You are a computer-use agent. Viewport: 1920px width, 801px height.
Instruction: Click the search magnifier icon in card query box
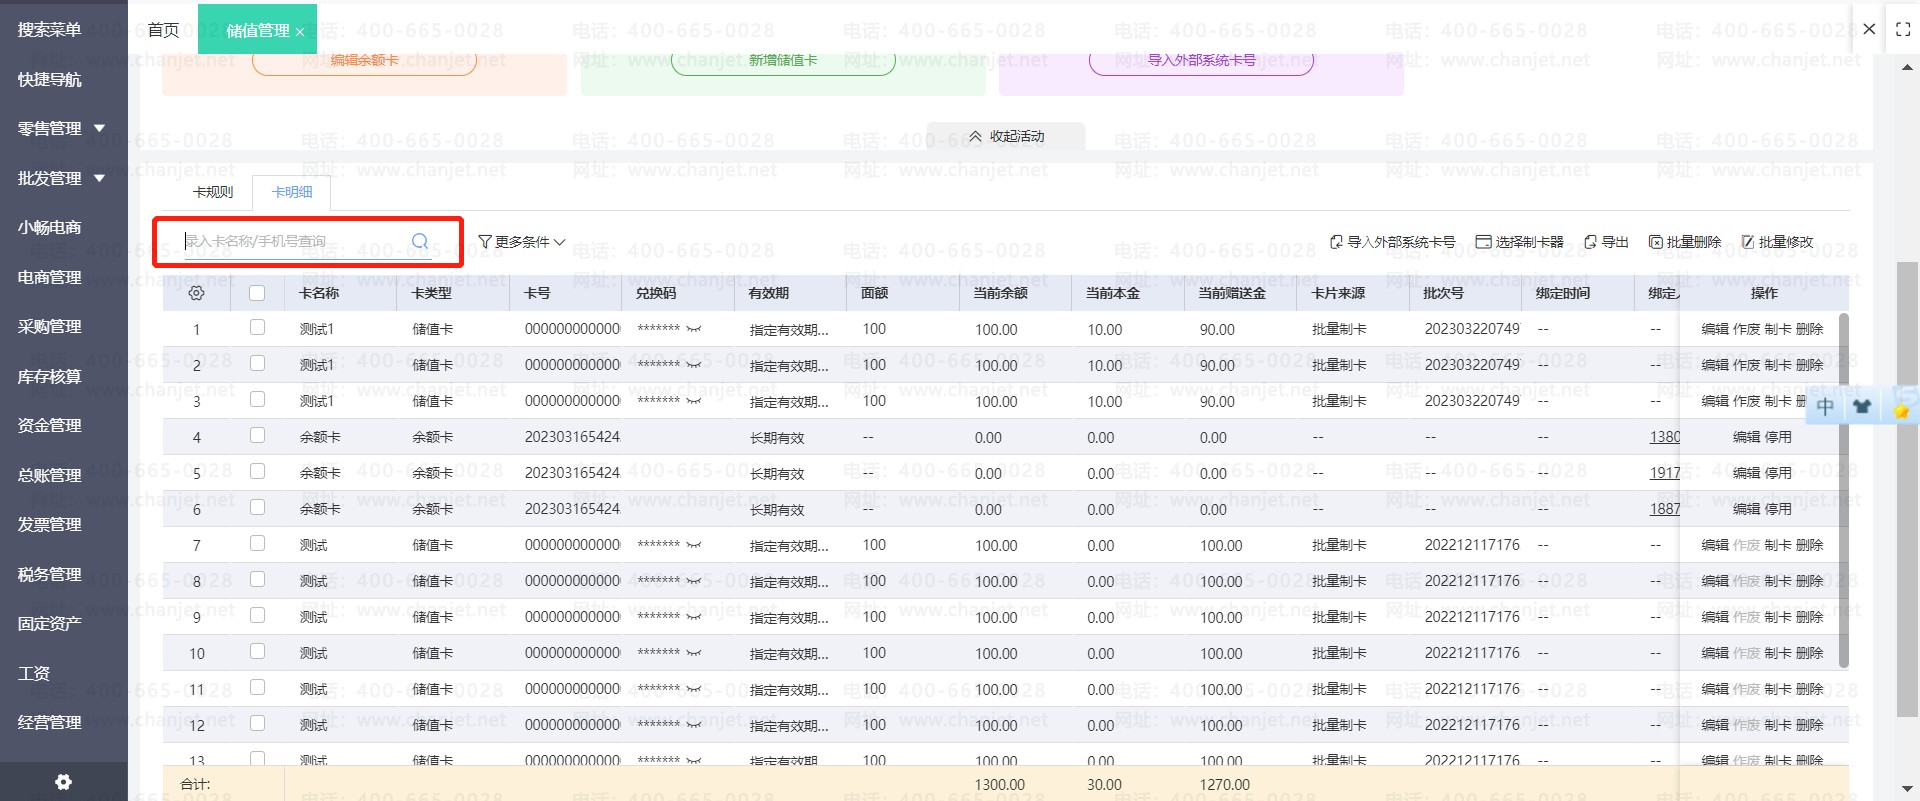[420, 241]
